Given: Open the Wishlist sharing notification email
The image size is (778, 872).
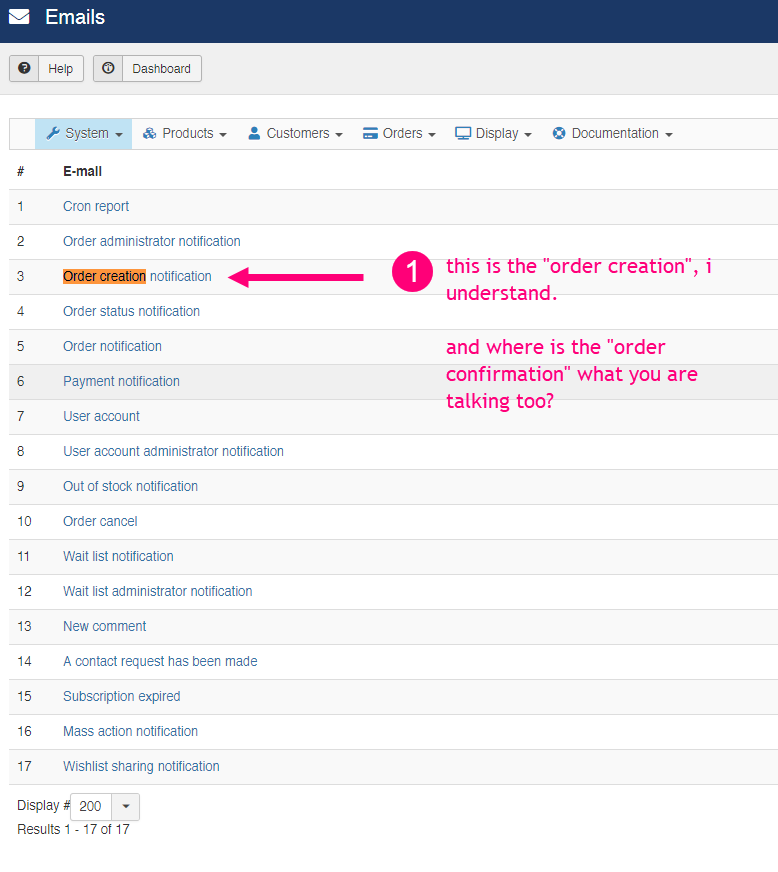Looking at the screenshot, I should coord(141,767).
